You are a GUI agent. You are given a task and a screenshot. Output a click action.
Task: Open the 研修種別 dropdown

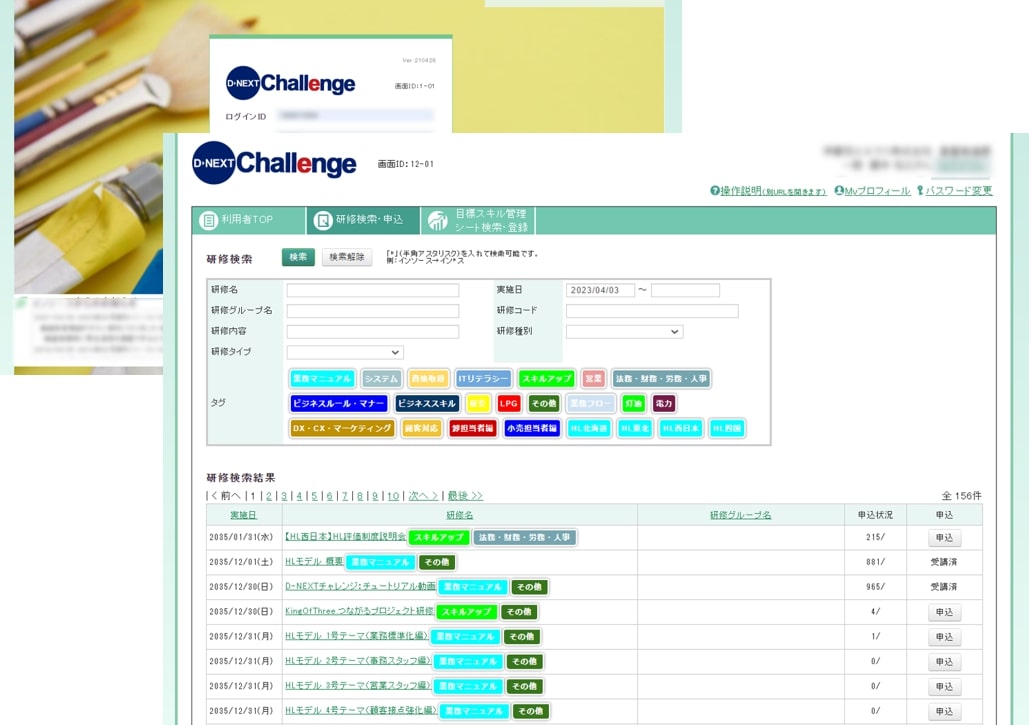click(x=624, y=331)
